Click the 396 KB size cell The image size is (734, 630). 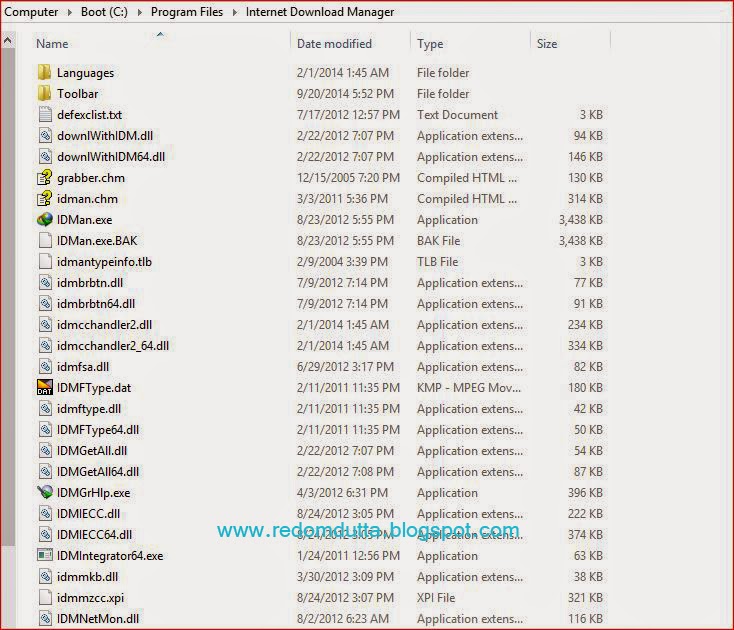[585, 492]
